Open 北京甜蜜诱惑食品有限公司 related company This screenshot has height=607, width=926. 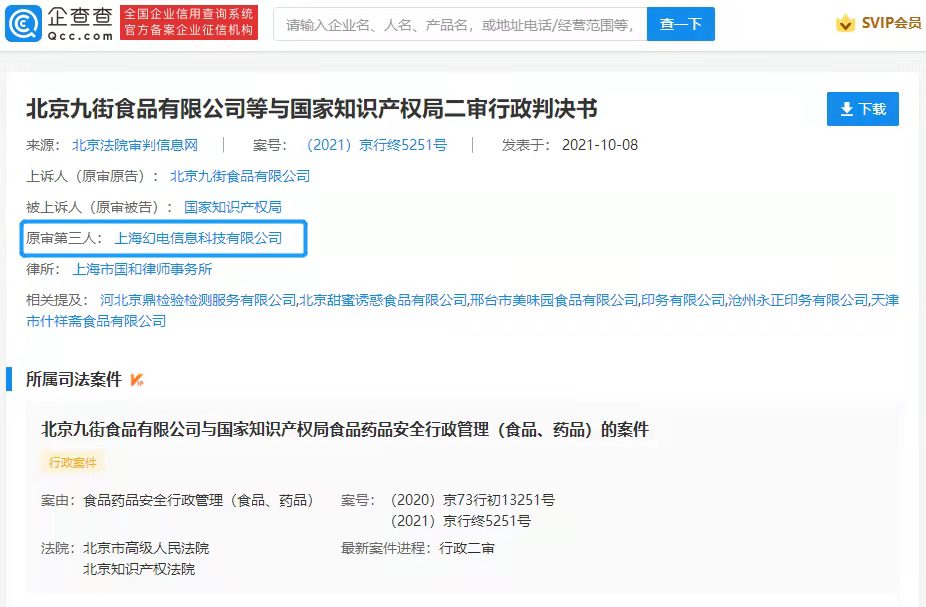[x=383, y=300]
